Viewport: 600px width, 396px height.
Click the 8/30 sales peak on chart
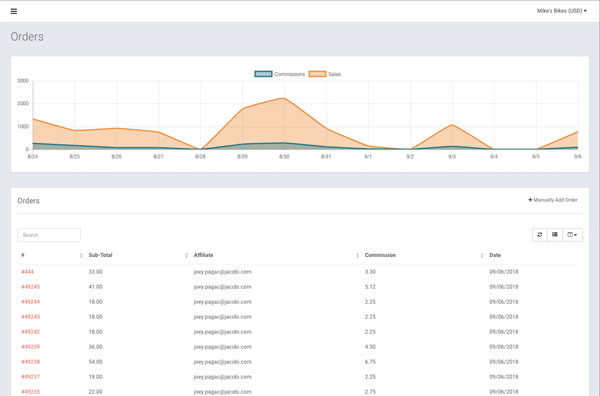(x=284, y=98)
